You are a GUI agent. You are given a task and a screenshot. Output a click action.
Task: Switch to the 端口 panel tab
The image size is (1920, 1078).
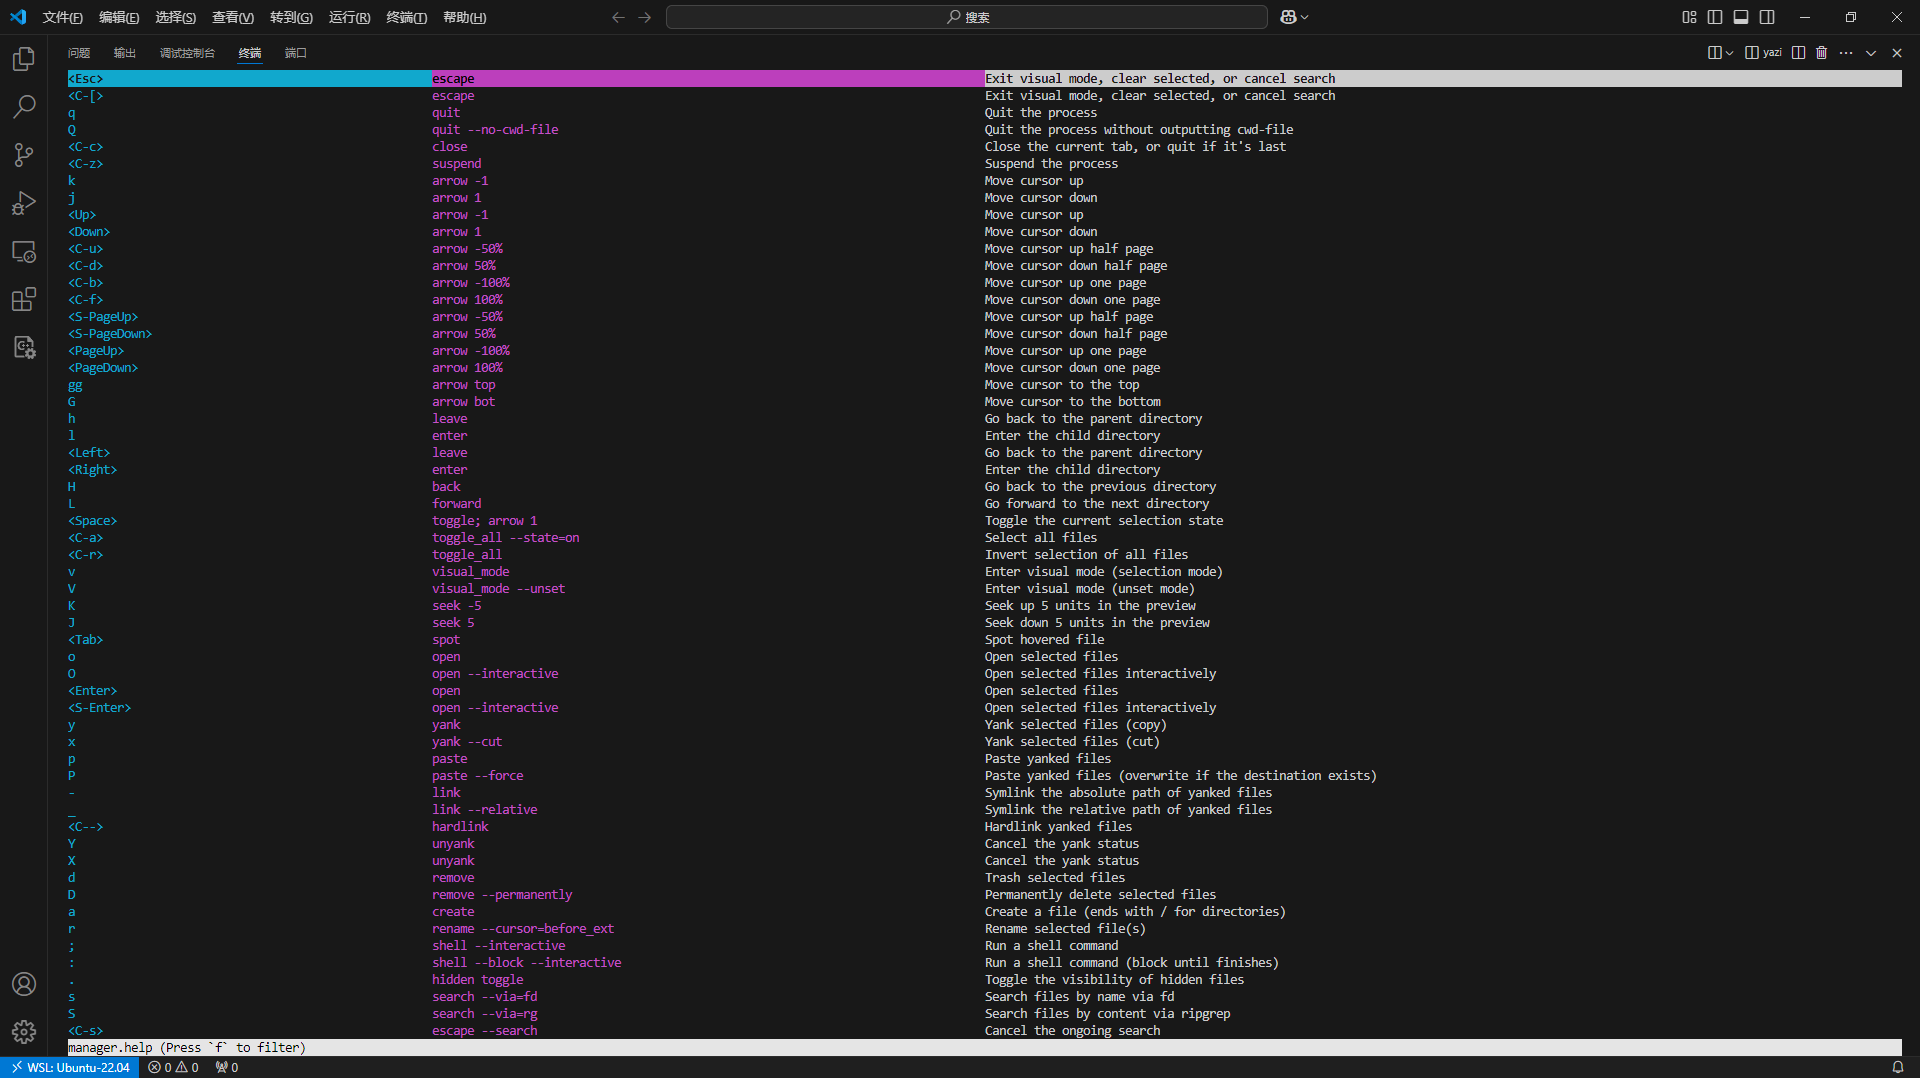coord(296,53)
